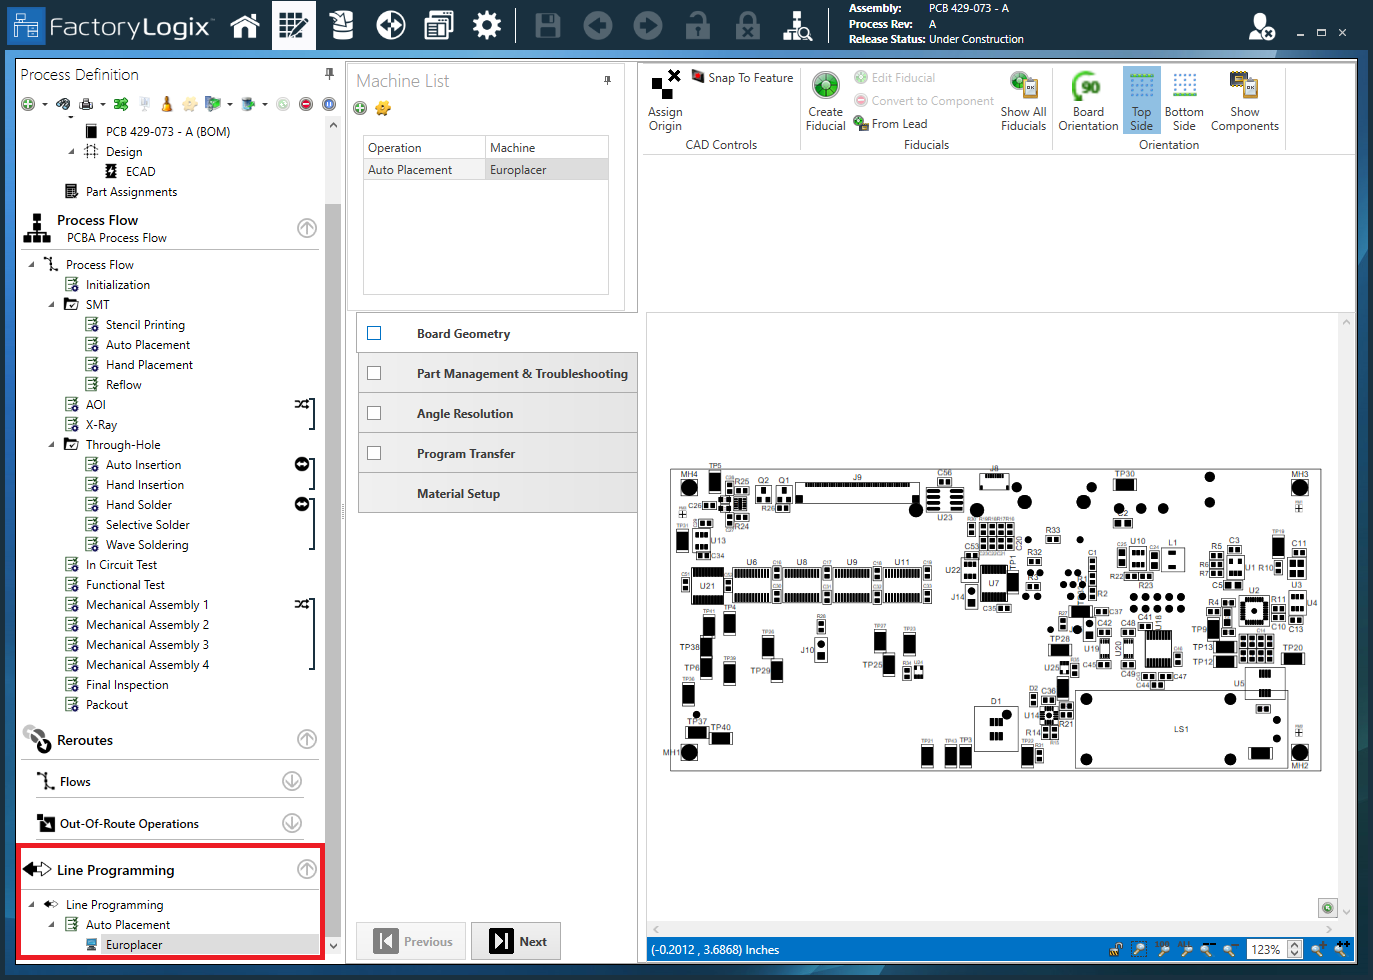Open search binoculars in Process Definition toolbar
This screenshot has height=980, width=1373.
click(x=64, y=103)
